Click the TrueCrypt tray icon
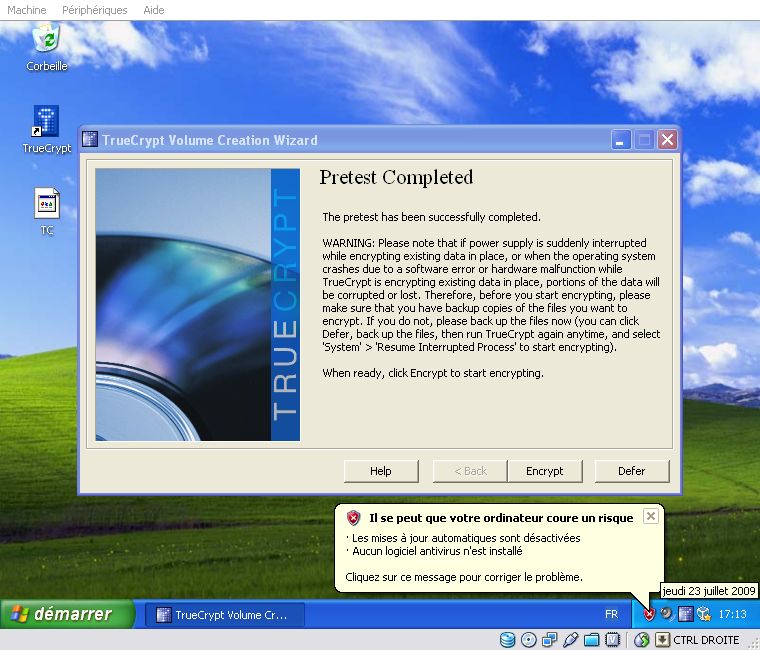760x650 pixels. (685, 614)
